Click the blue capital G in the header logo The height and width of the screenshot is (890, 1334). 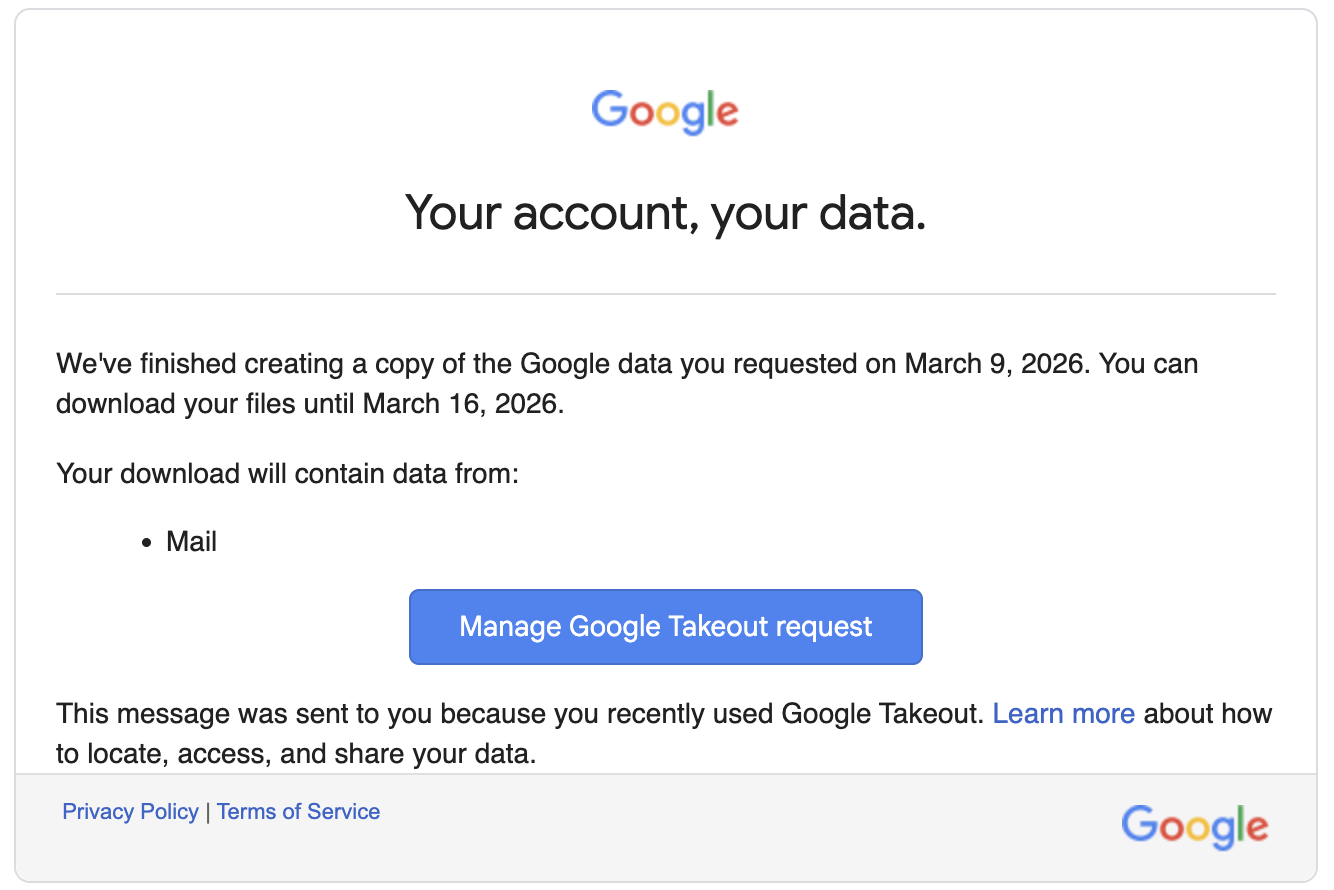pos(610,110)
